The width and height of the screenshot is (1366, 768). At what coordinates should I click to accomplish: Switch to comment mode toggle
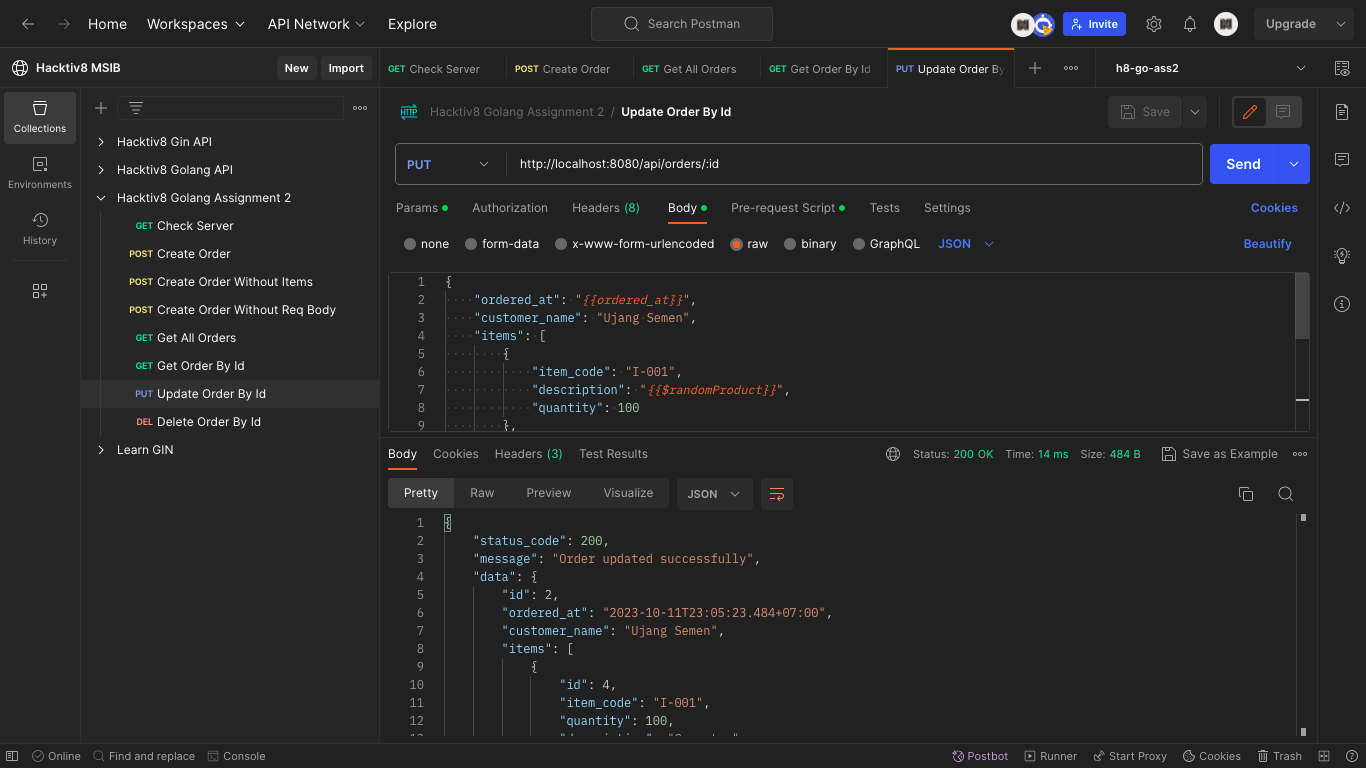(1283, 112)
